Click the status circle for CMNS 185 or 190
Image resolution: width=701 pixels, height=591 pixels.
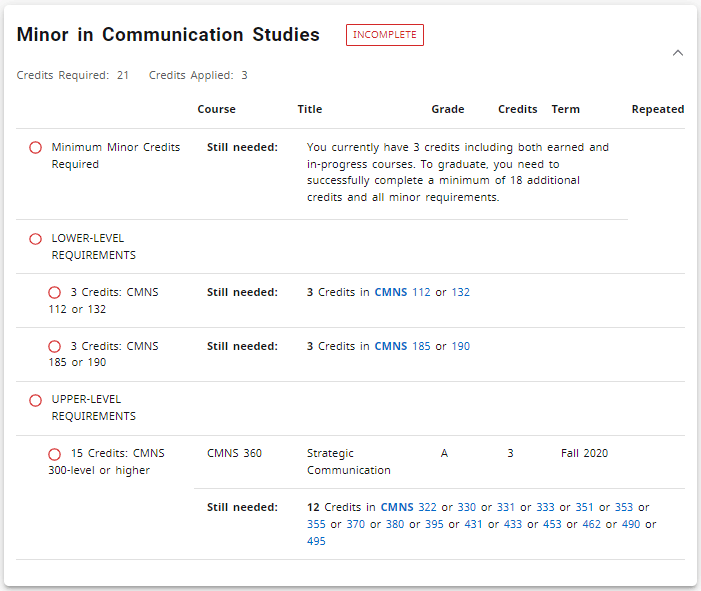pyautogui.click(x=55, y=347)
